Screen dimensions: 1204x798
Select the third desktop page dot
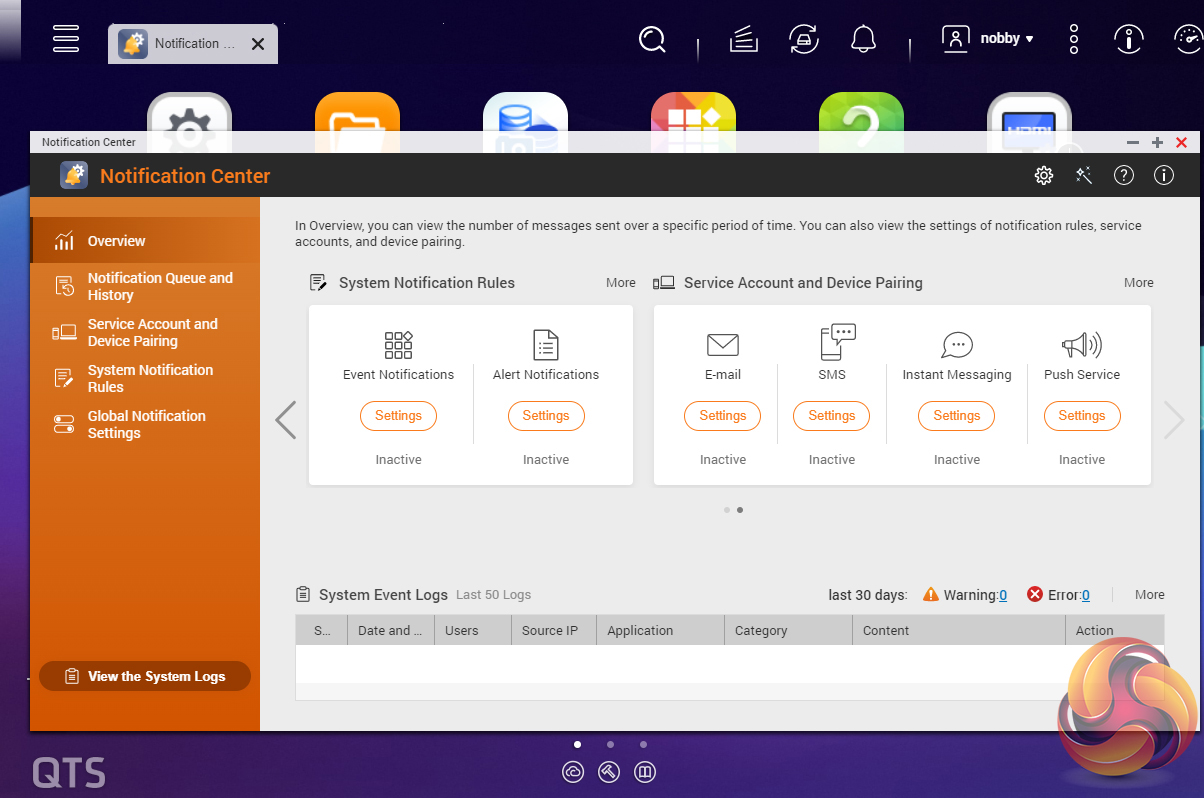point(643,744)
